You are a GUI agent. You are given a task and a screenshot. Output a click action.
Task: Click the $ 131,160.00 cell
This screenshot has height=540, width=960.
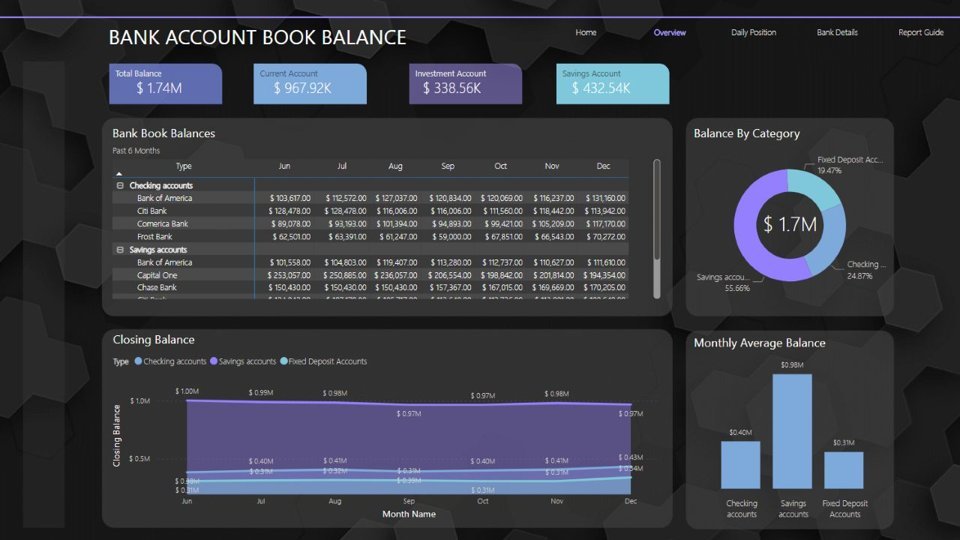click(606, 198)
